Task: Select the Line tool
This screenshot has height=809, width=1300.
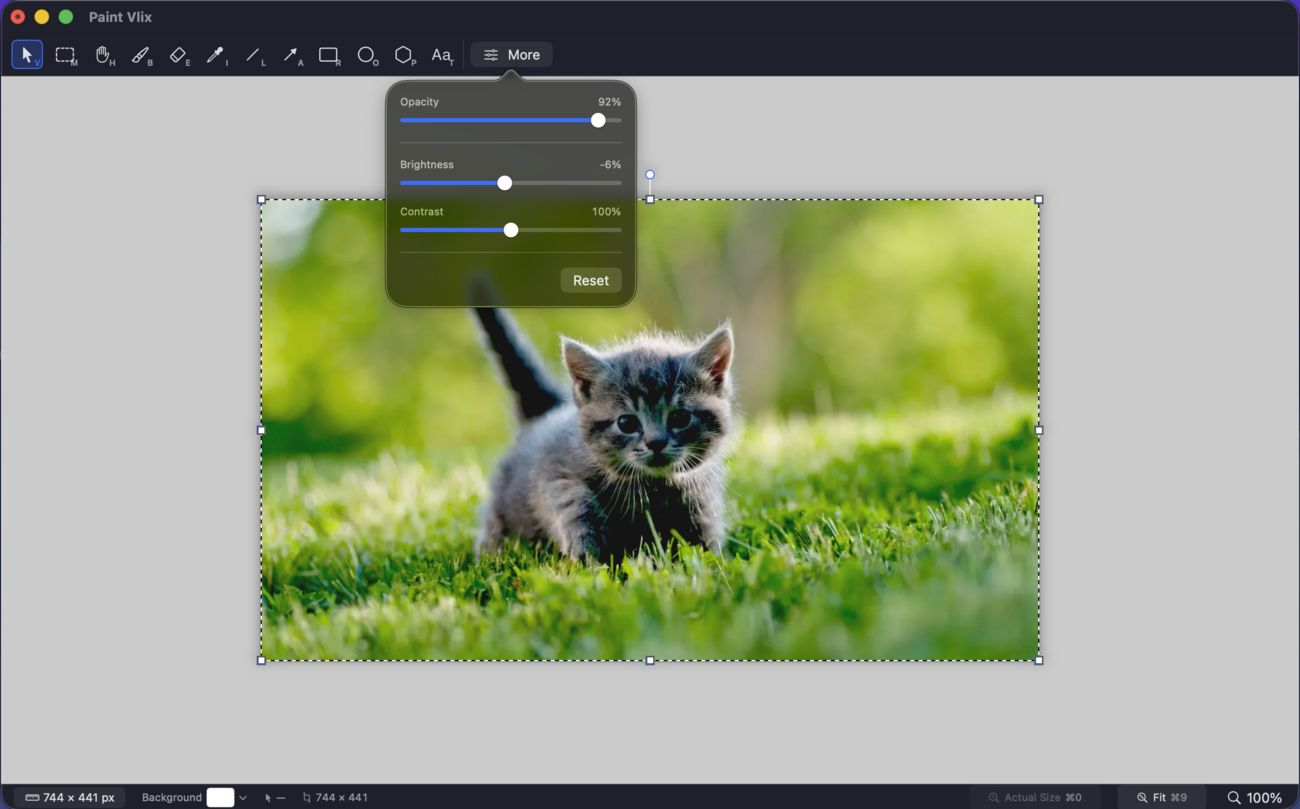Action: pyautogui.click(x=254, y=55)
